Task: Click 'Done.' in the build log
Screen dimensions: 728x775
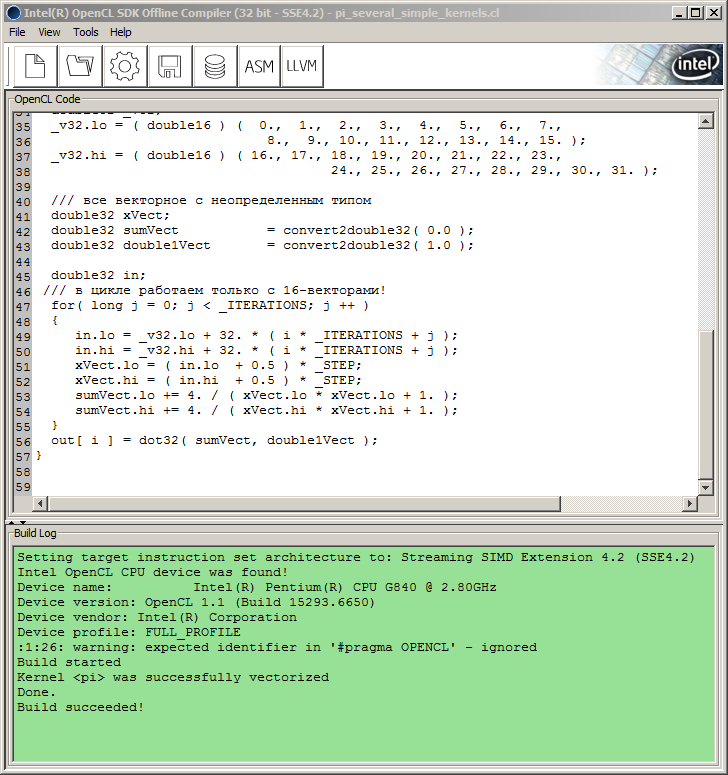Action: [36, 692]
